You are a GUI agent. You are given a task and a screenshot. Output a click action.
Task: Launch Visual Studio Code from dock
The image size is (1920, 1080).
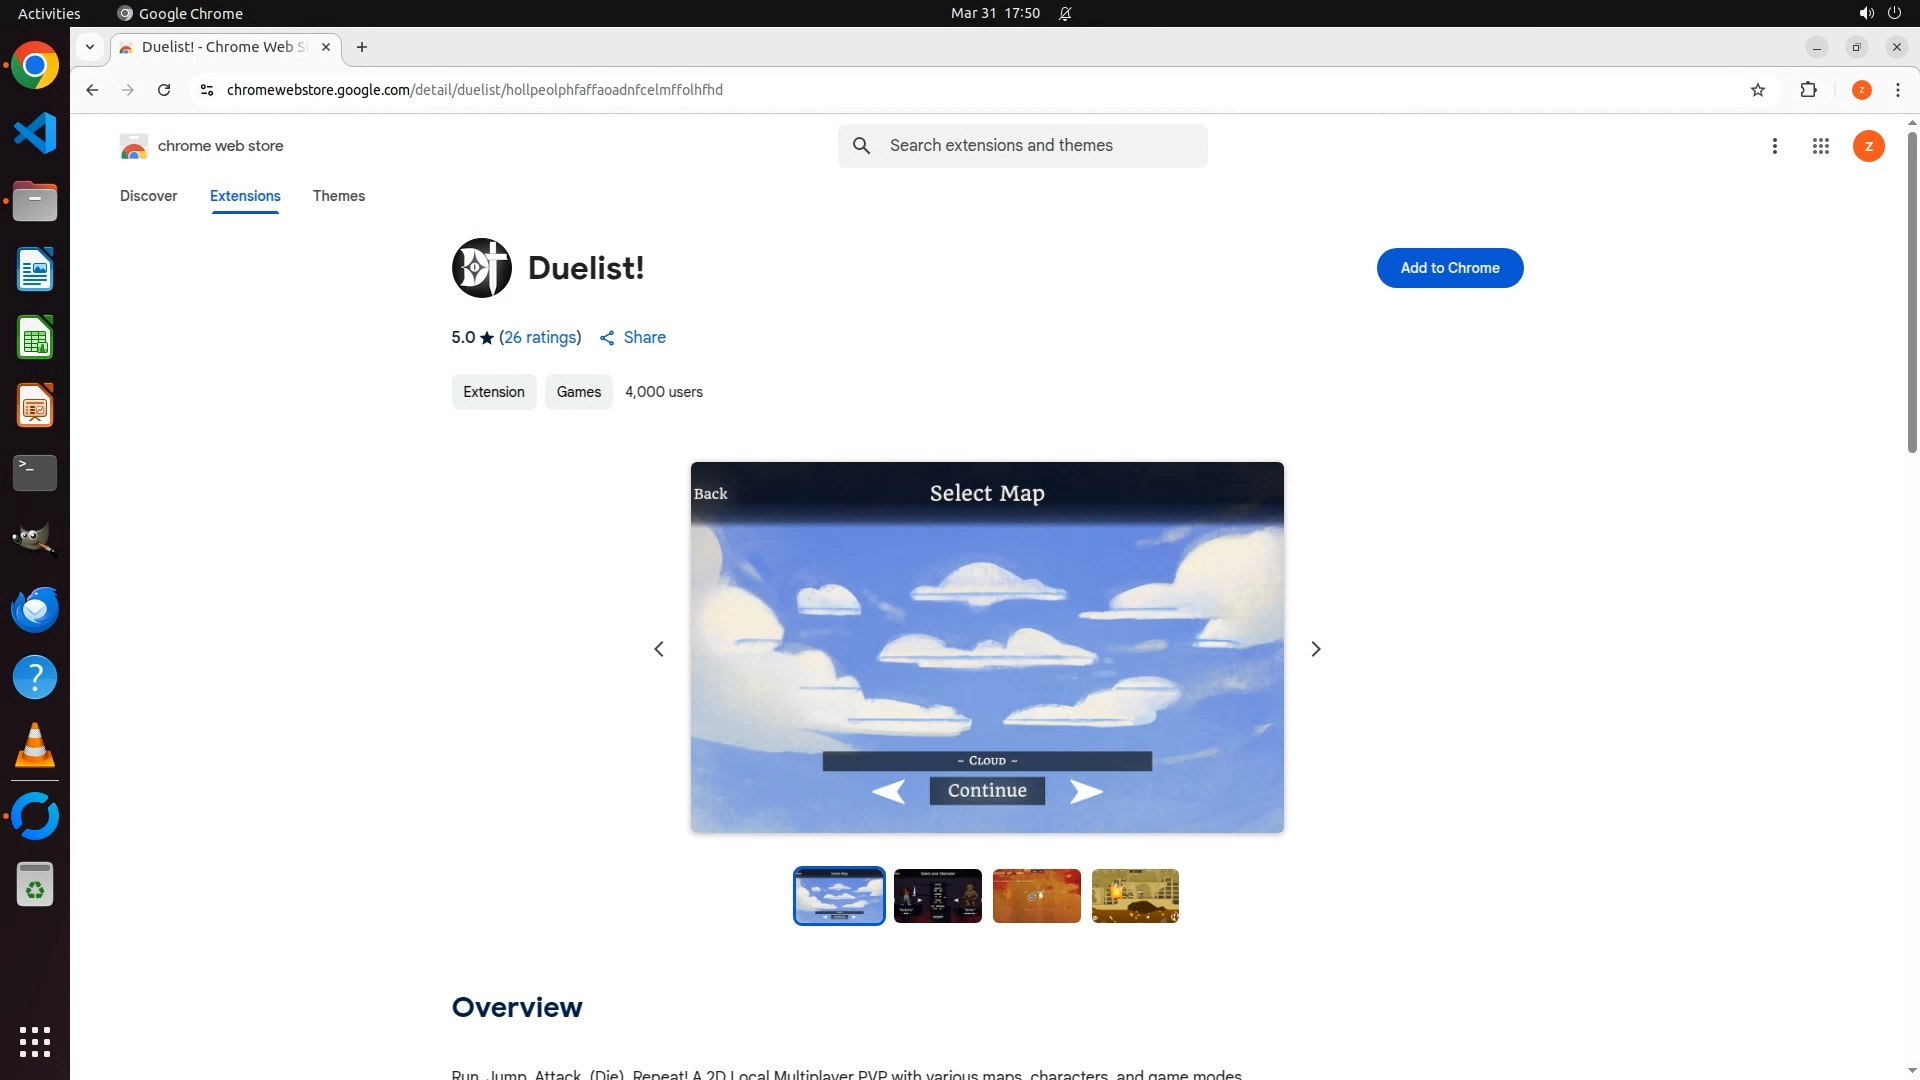pos(35,133)
